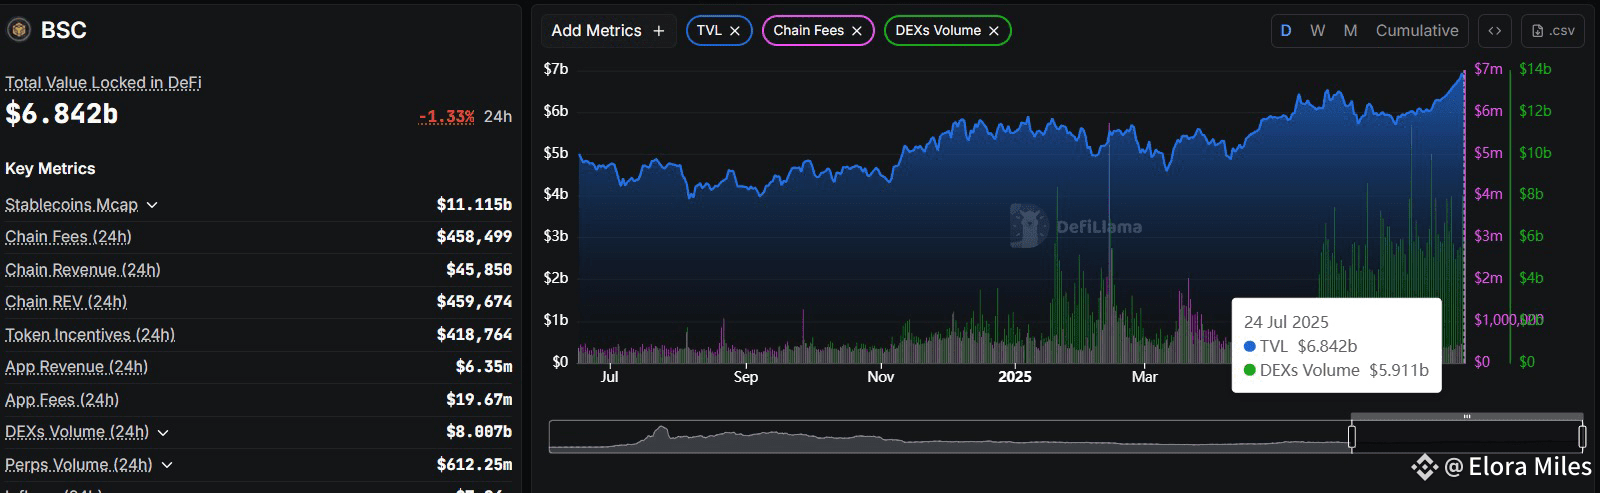Click the plus icon beside Add Metrics
1600x493 pixels.
click(x=659, y=31)
